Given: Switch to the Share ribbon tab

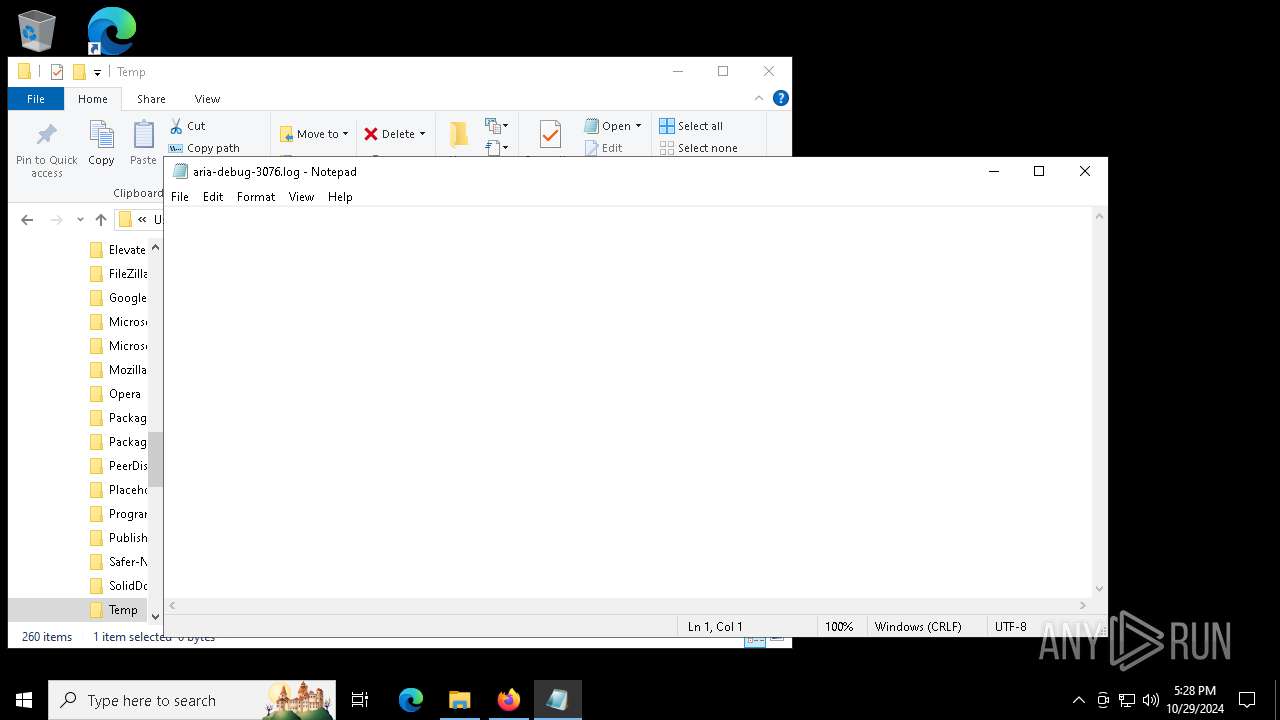Looking at the screenshot, I should click(x=152, y=99).
